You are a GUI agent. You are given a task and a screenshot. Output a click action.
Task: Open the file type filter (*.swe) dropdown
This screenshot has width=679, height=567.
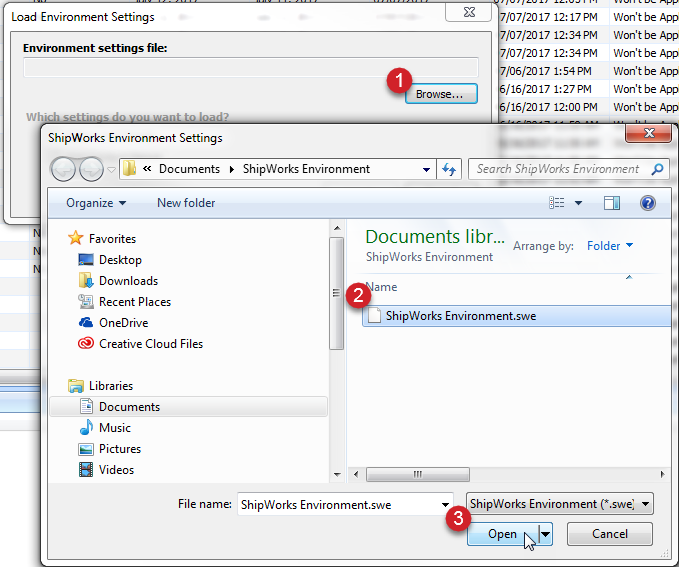[x=559, y=504]
